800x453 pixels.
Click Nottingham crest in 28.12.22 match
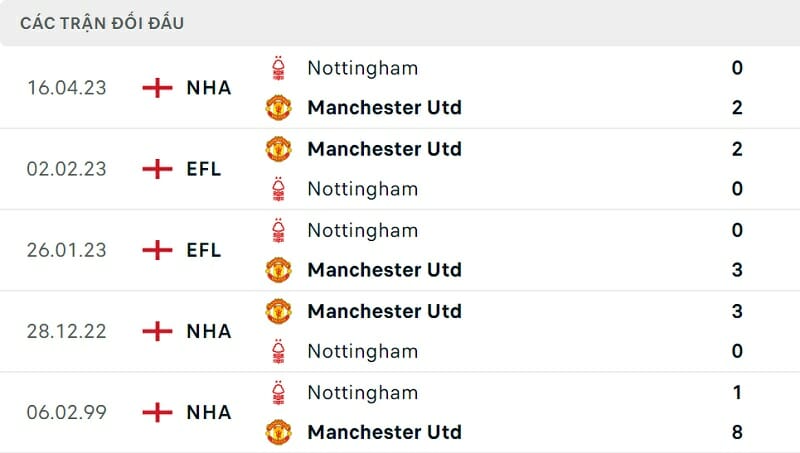coord(278,351)
